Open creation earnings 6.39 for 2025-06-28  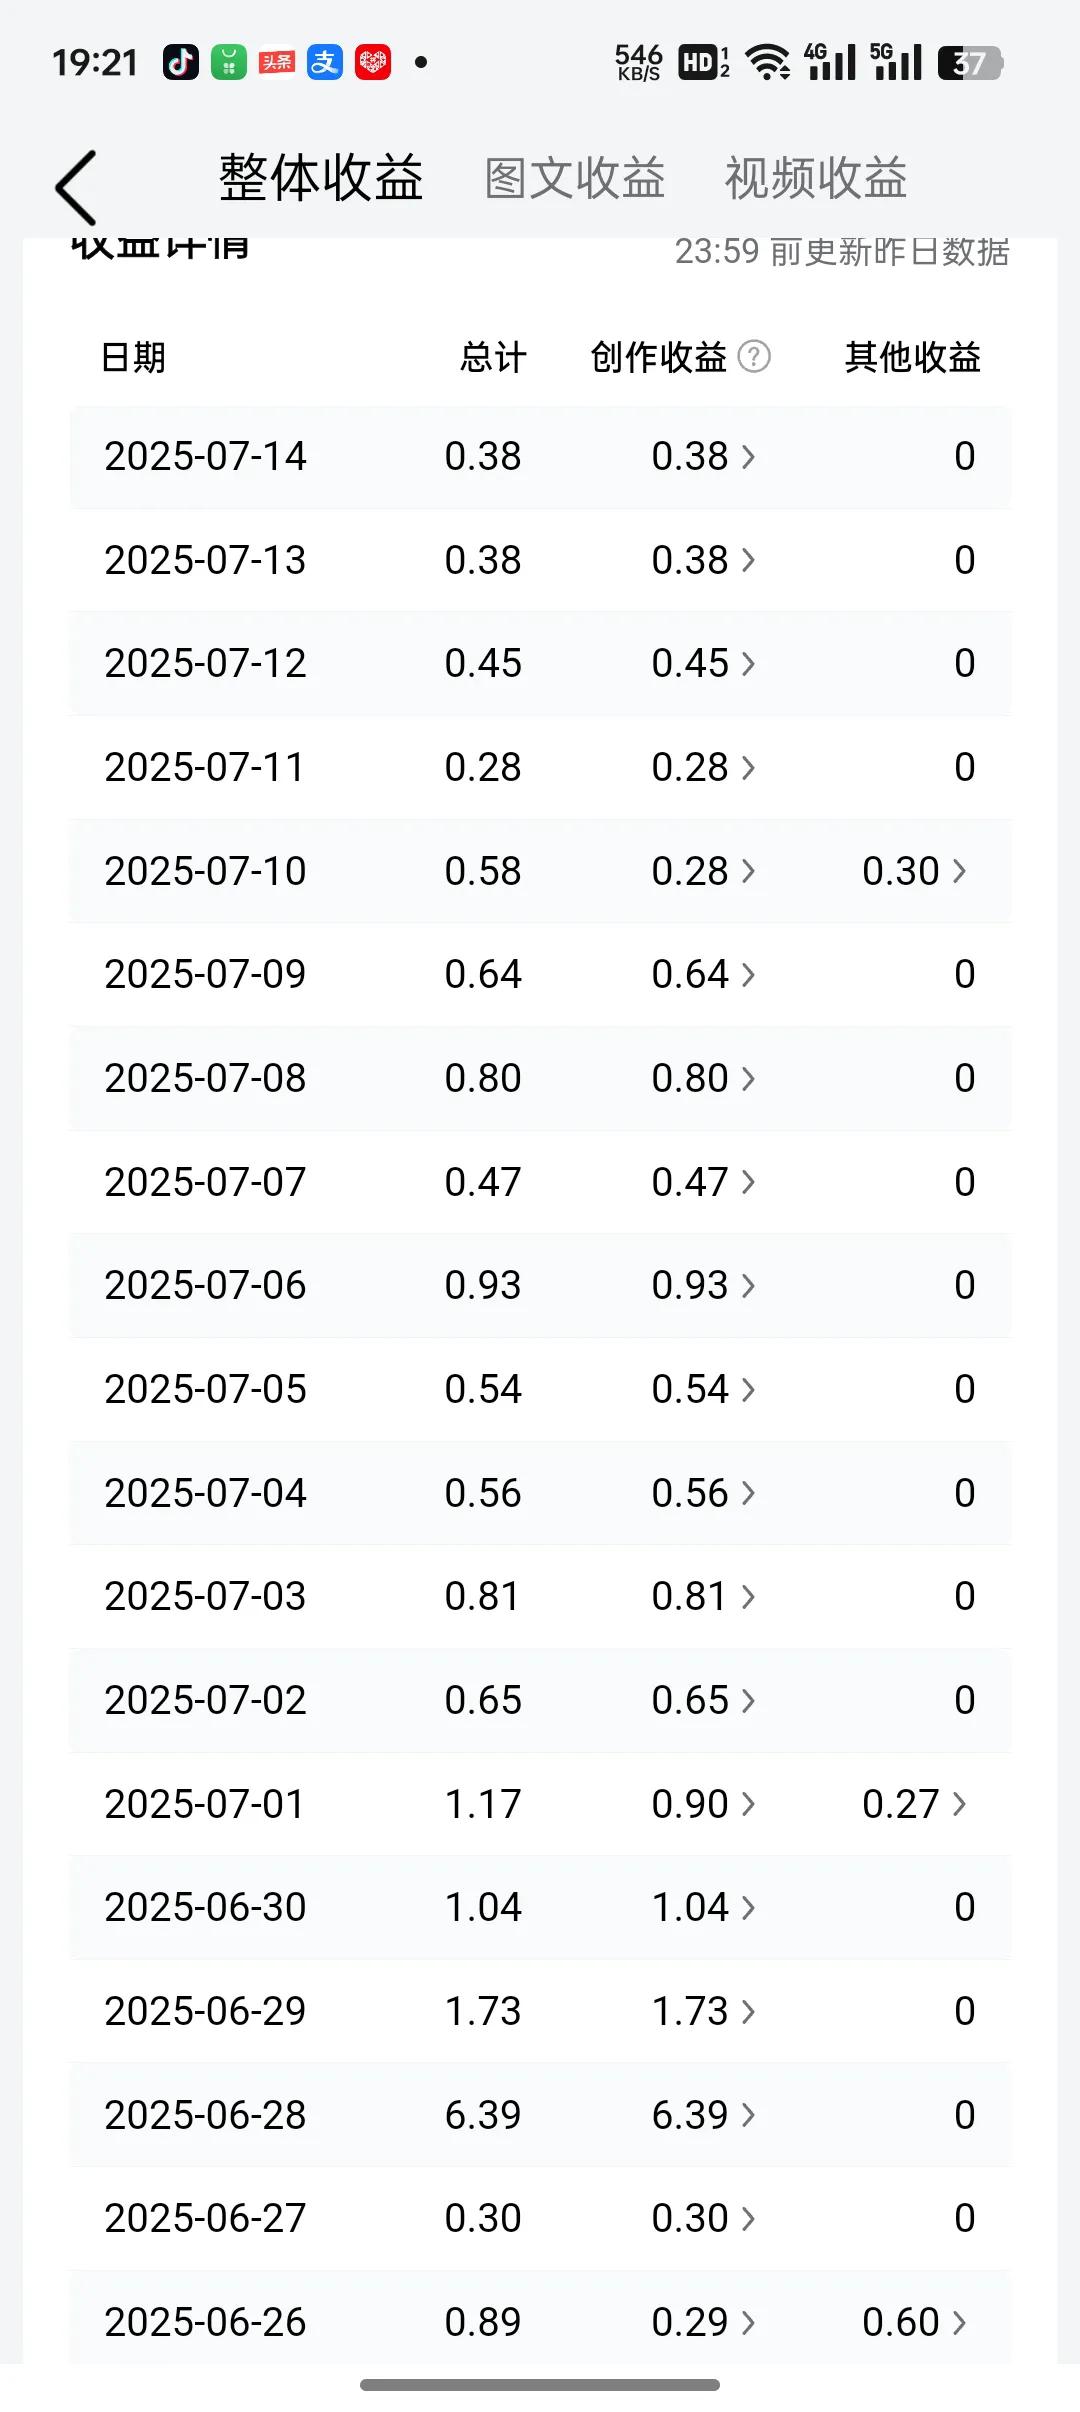[x=703, y=2115]
